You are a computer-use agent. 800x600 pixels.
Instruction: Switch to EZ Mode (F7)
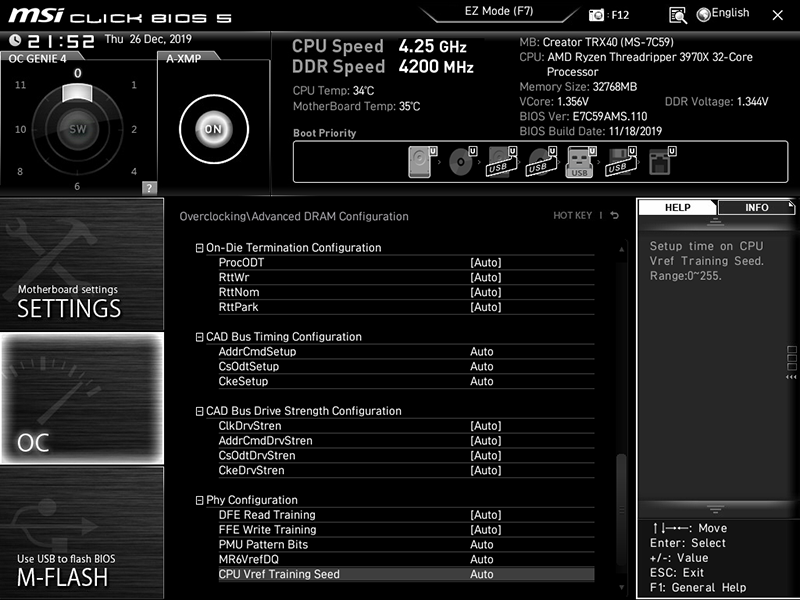pyautogui.click(x=499, y=11)
